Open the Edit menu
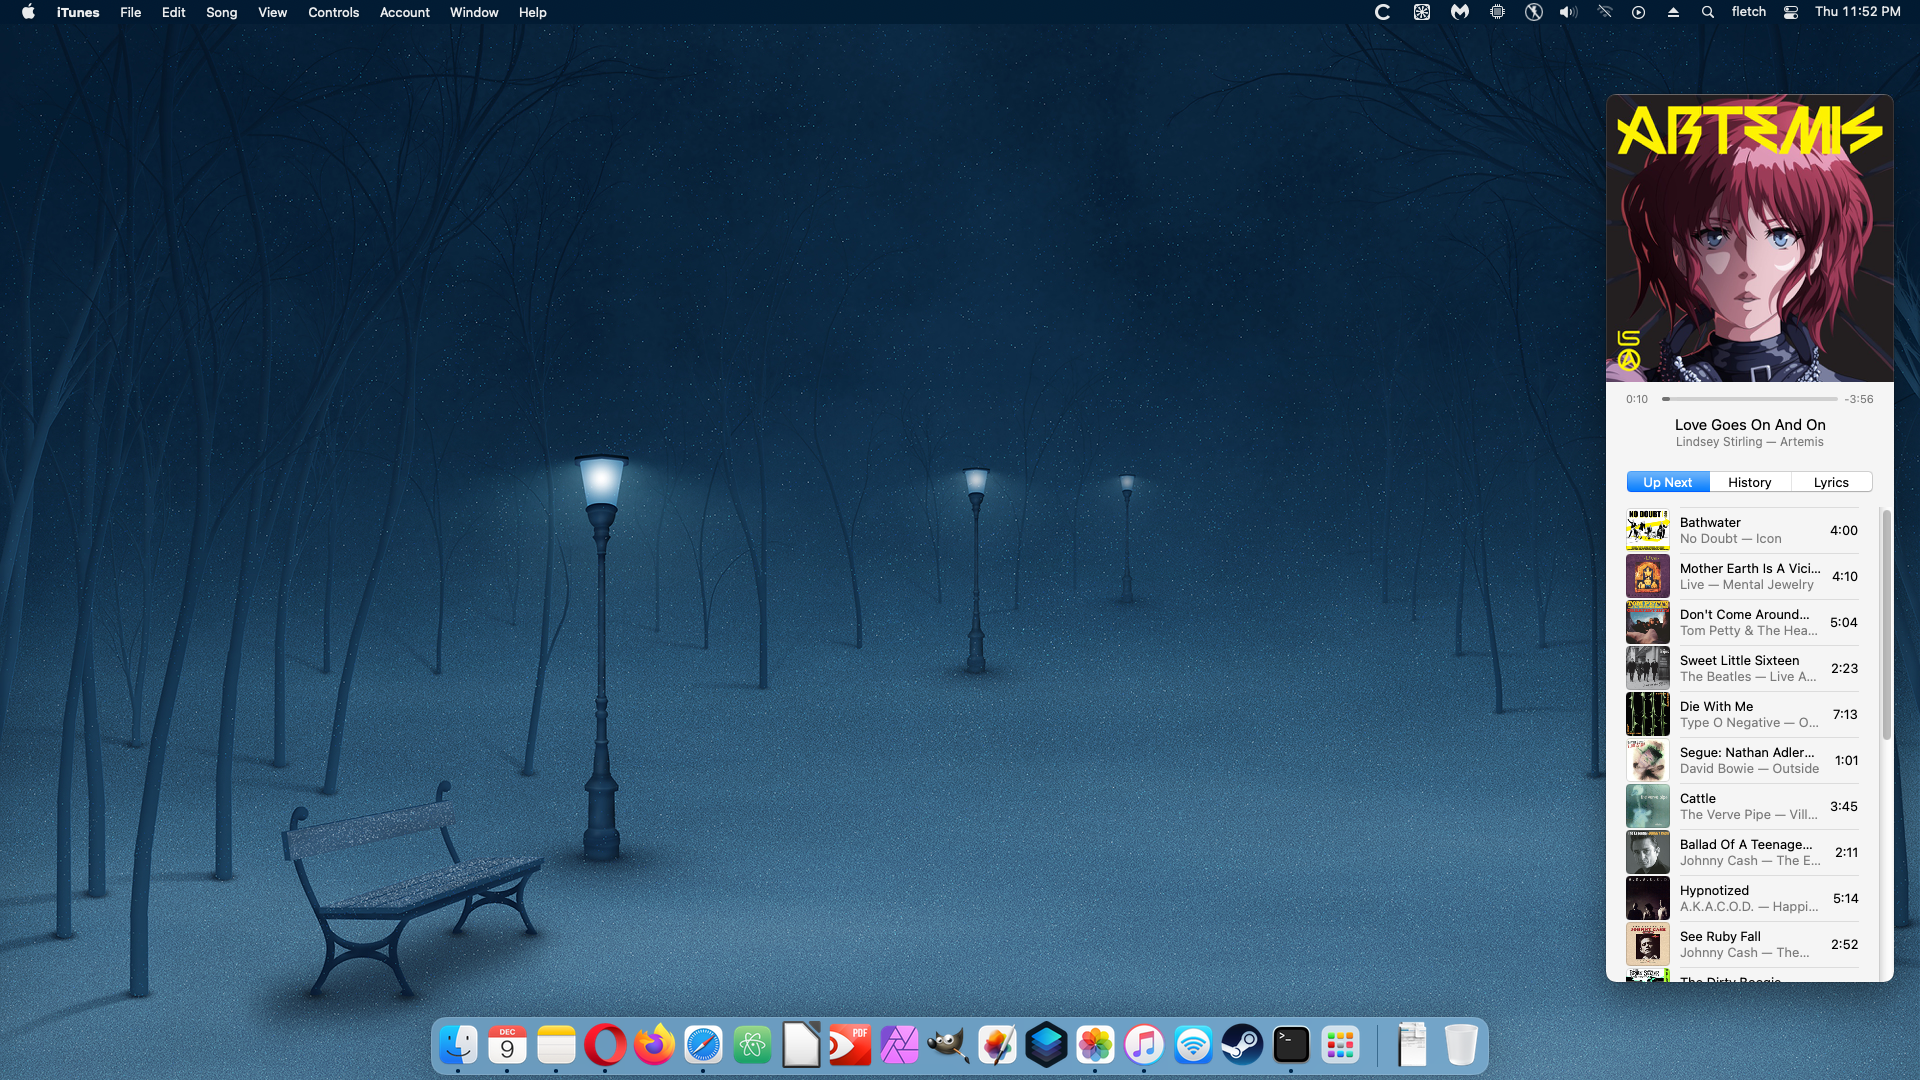The height and width of the screenshot is (1080, 1920). [x=174, y=12]
